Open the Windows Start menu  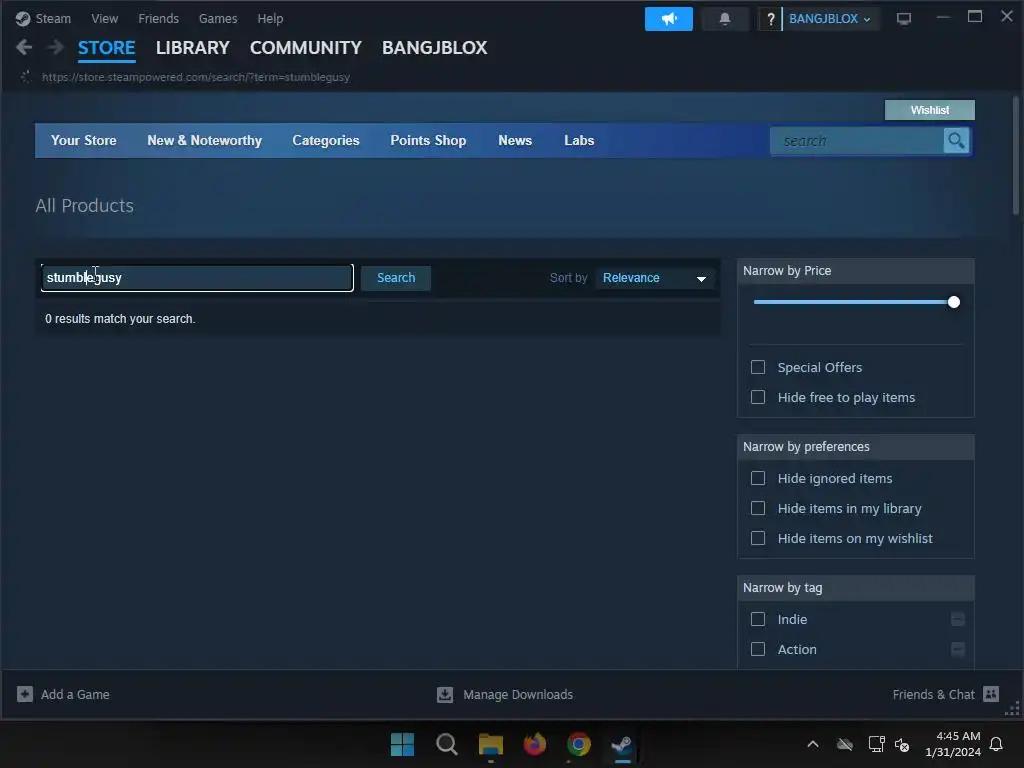(402, 744)
